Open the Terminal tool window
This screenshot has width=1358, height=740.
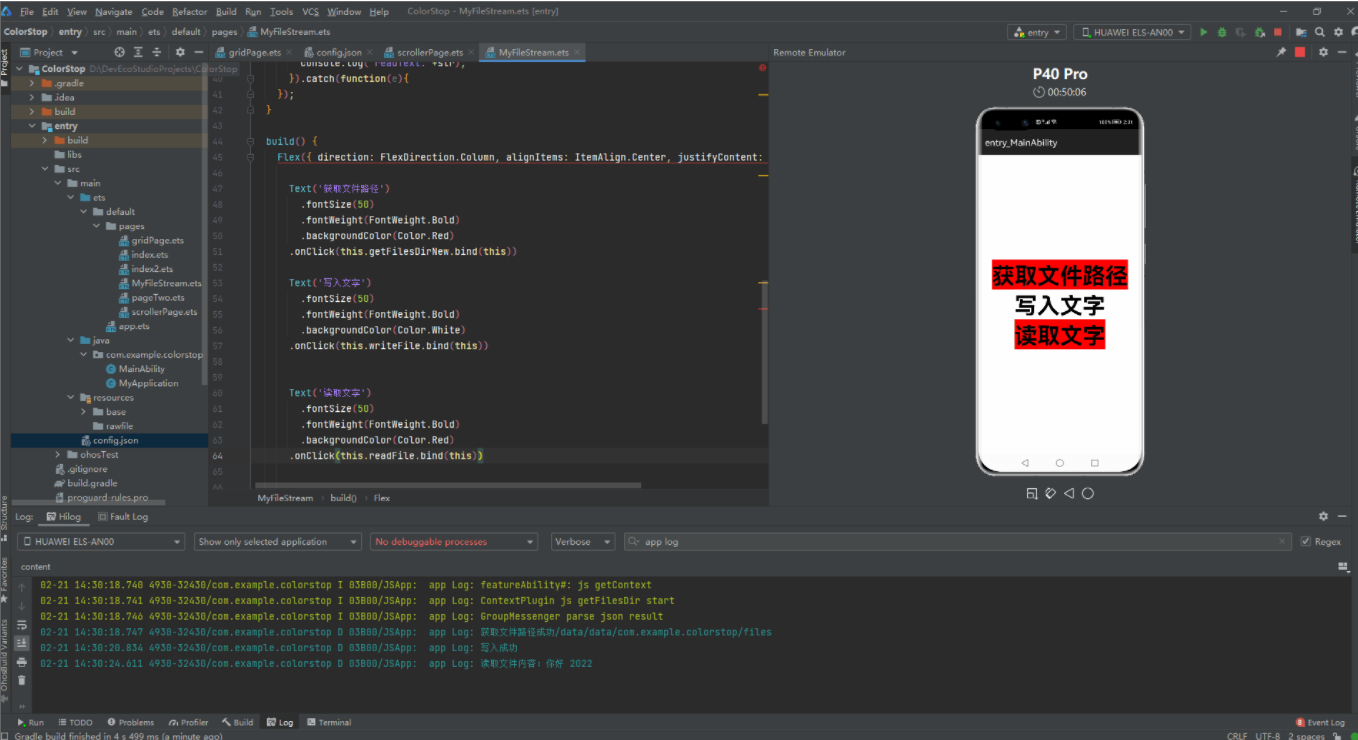click(x=329, y=722)
